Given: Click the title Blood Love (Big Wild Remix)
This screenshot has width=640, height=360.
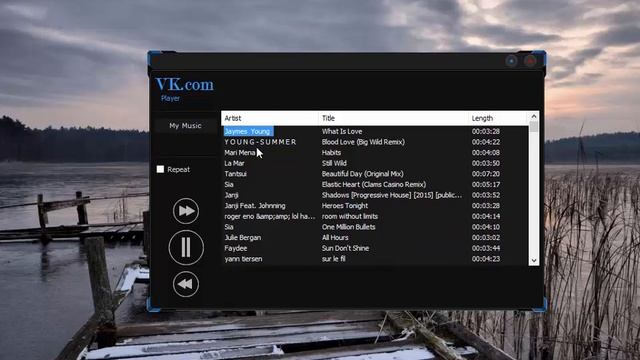Looking at the screenshot, I should (x=363, y=142).
